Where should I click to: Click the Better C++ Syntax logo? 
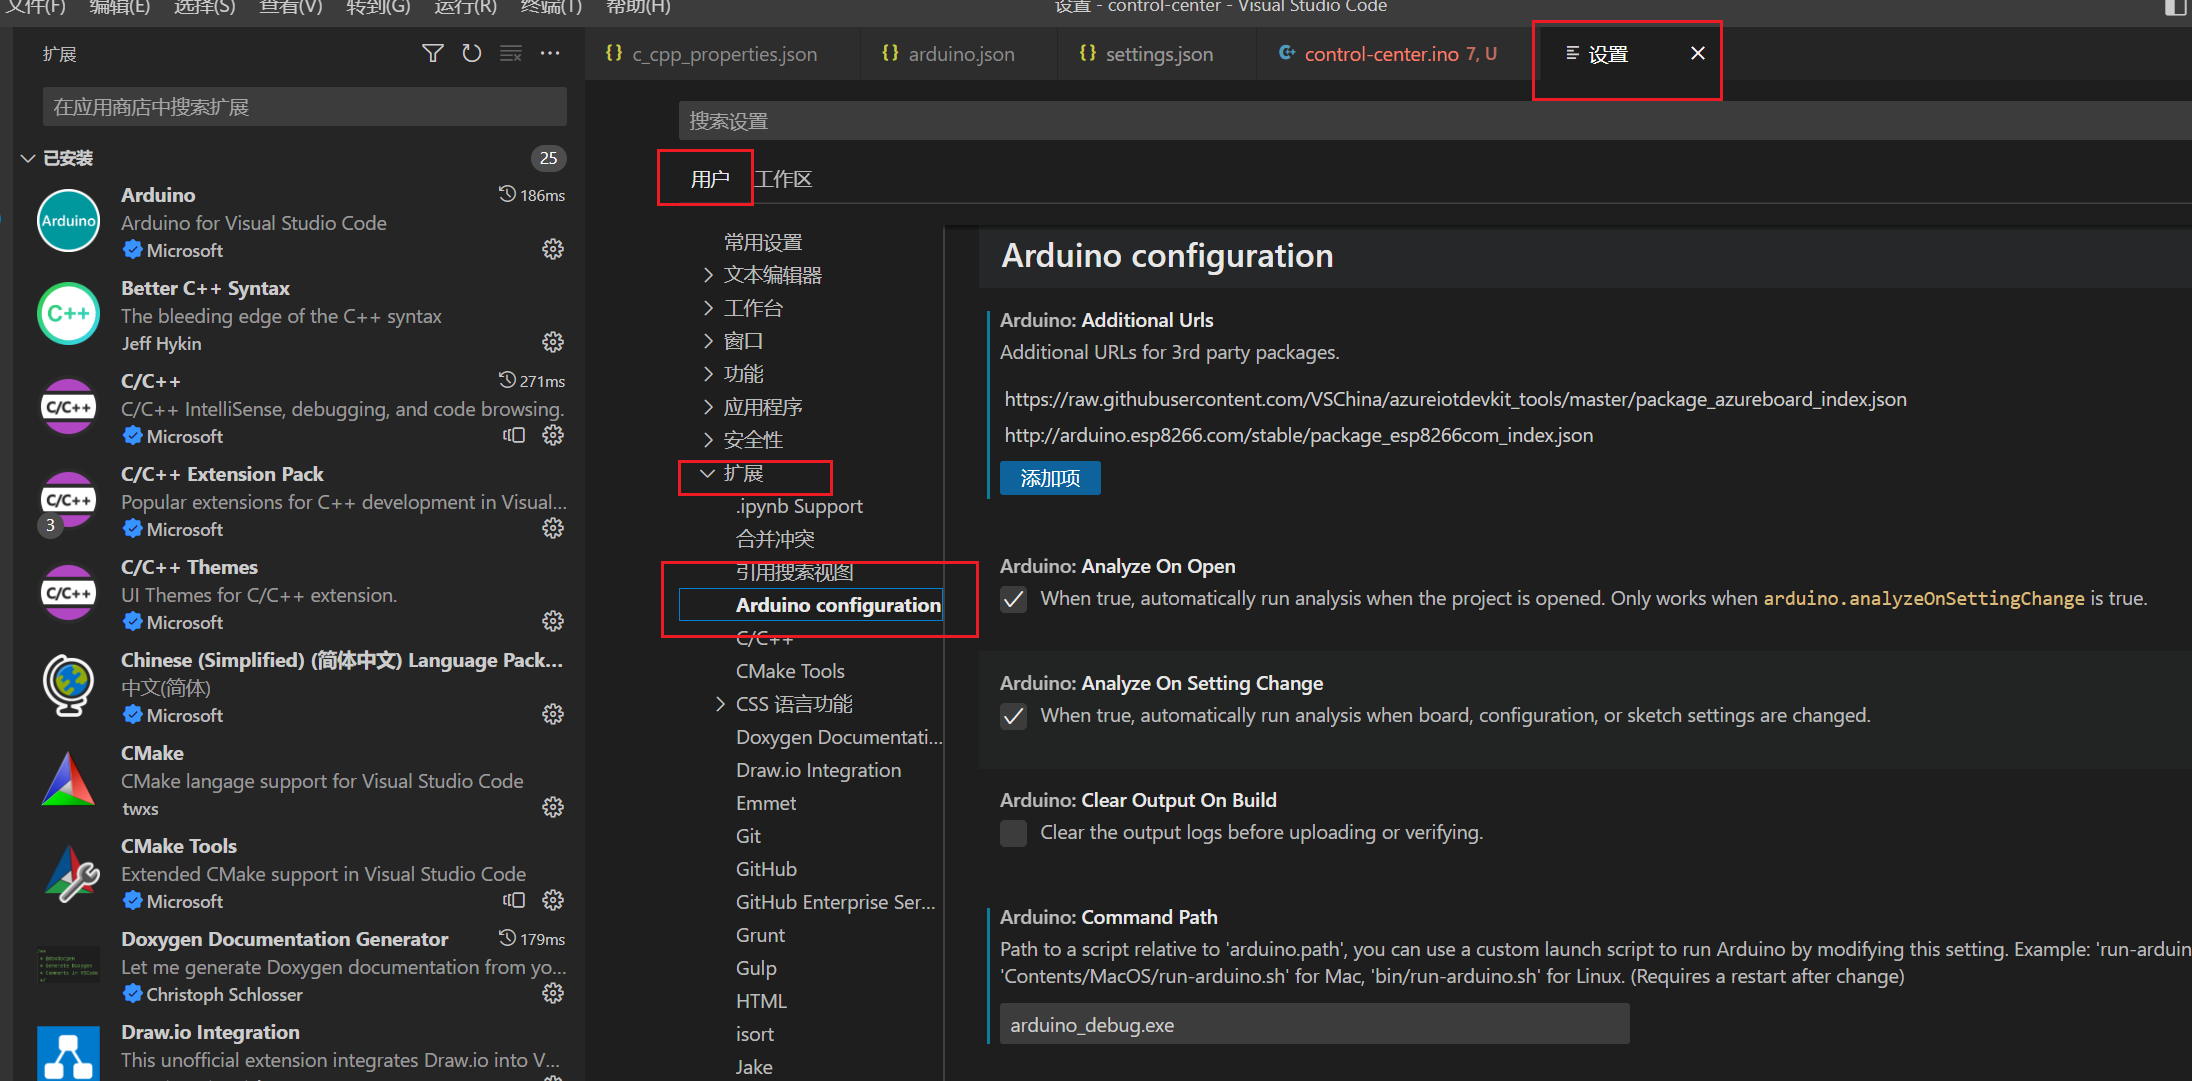tap(68, 313)
